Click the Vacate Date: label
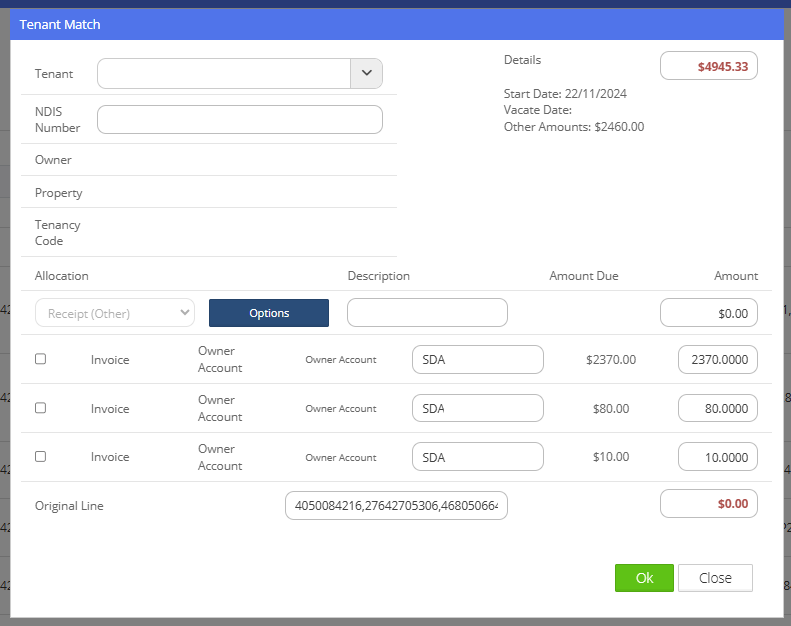 click(x=538, y=110)
